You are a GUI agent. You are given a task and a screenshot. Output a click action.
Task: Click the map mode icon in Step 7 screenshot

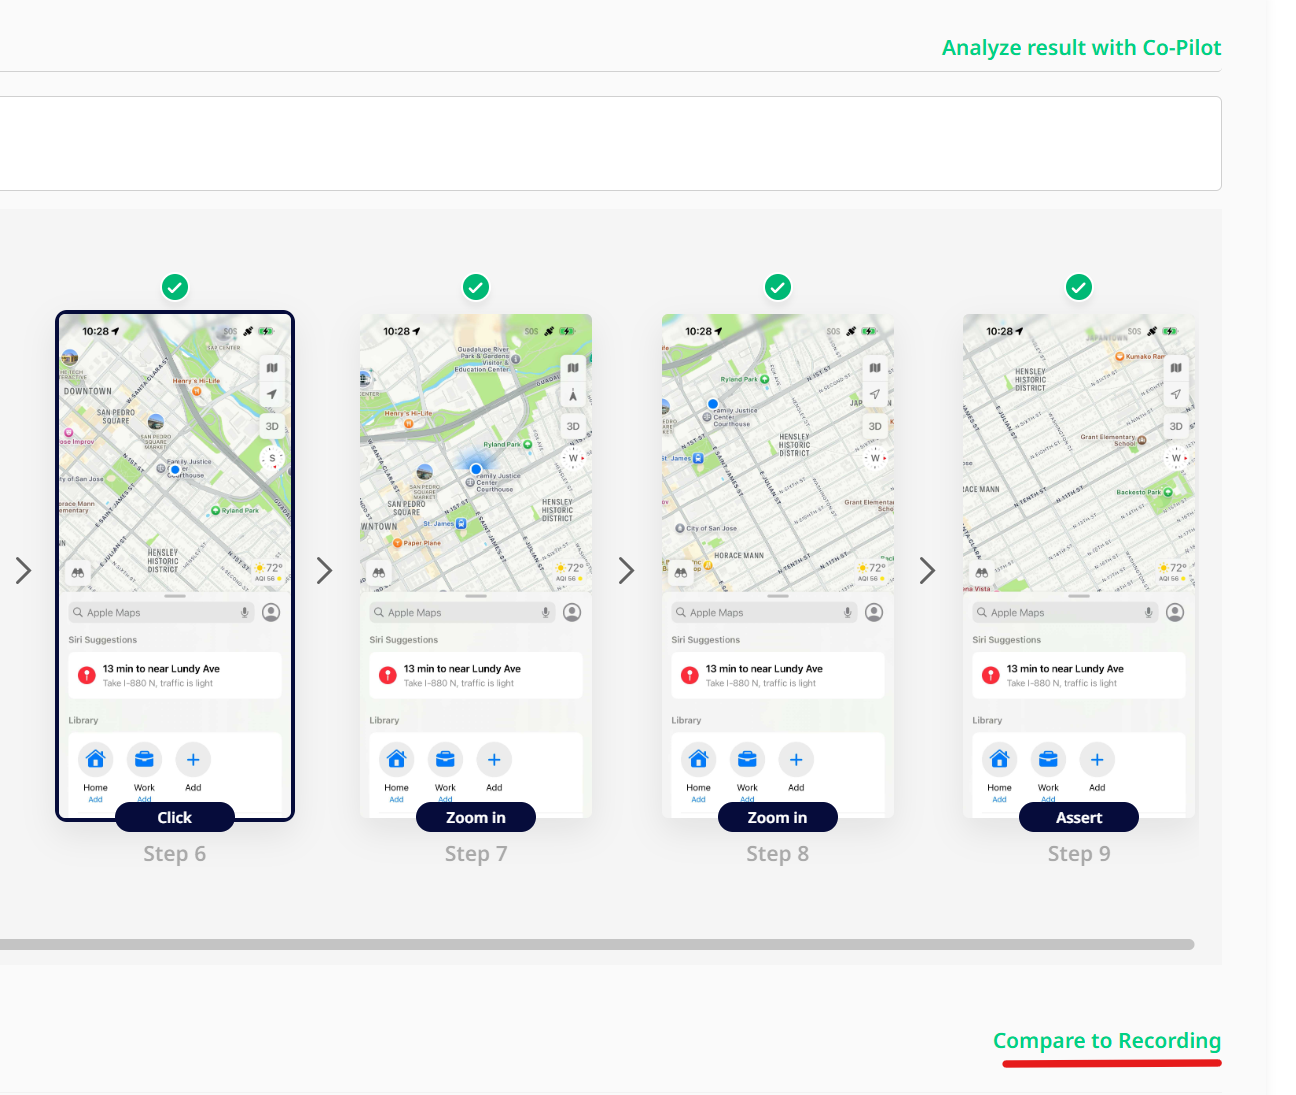(x=573, y=368)
